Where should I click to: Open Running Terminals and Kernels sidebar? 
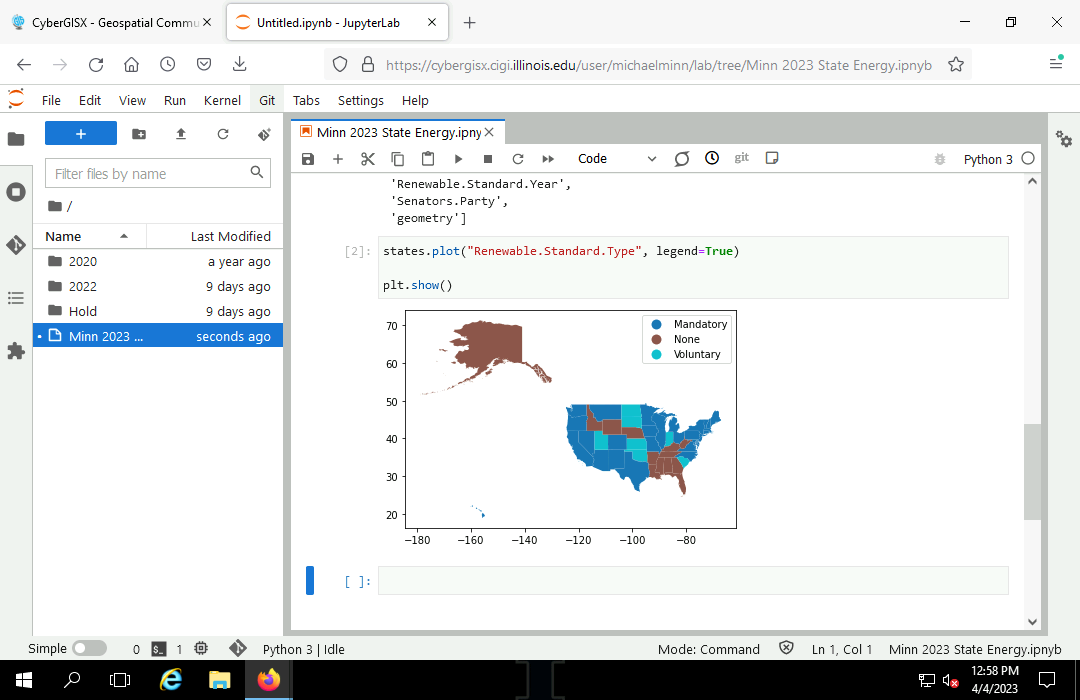[x=16, y=192]
